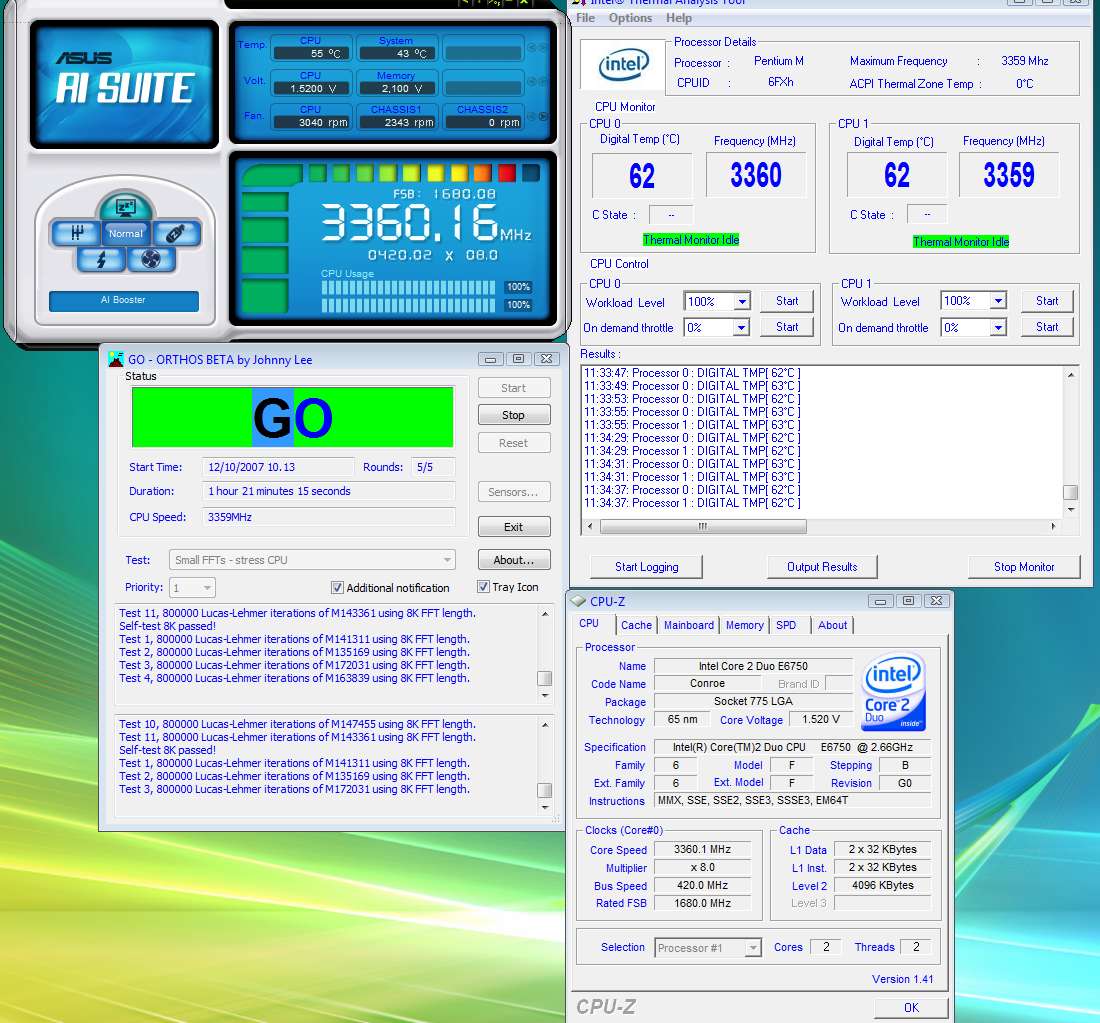Click the green GO status banner

293,417
